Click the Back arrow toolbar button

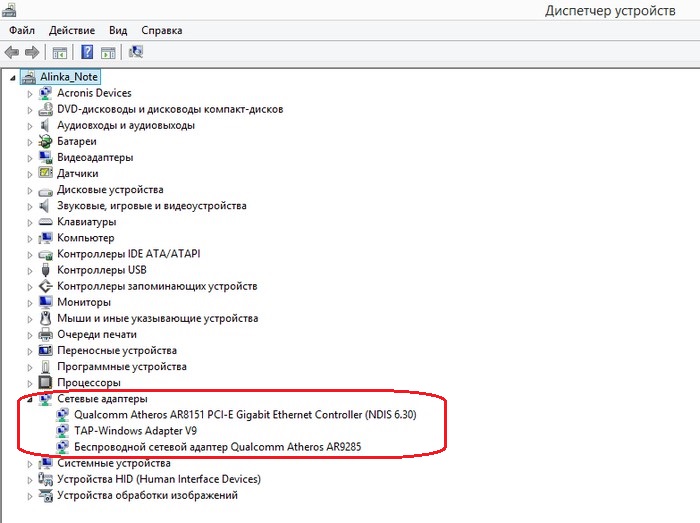[x=12, y=53]
